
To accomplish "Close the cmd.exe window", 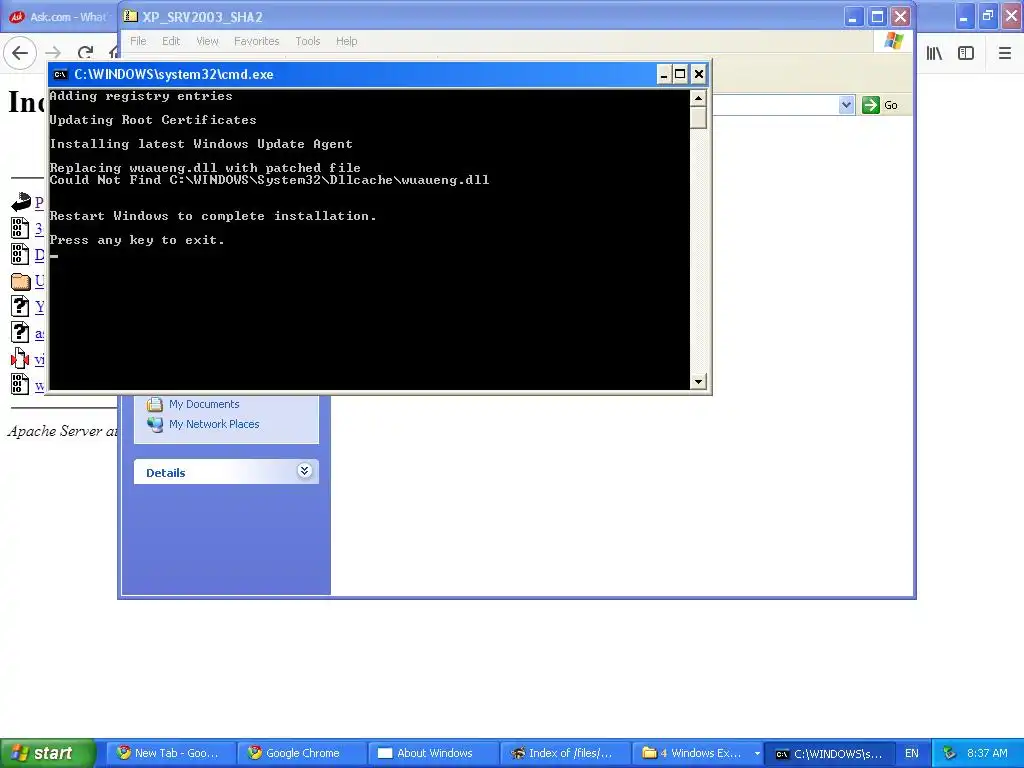I will [x=698, y=74].
